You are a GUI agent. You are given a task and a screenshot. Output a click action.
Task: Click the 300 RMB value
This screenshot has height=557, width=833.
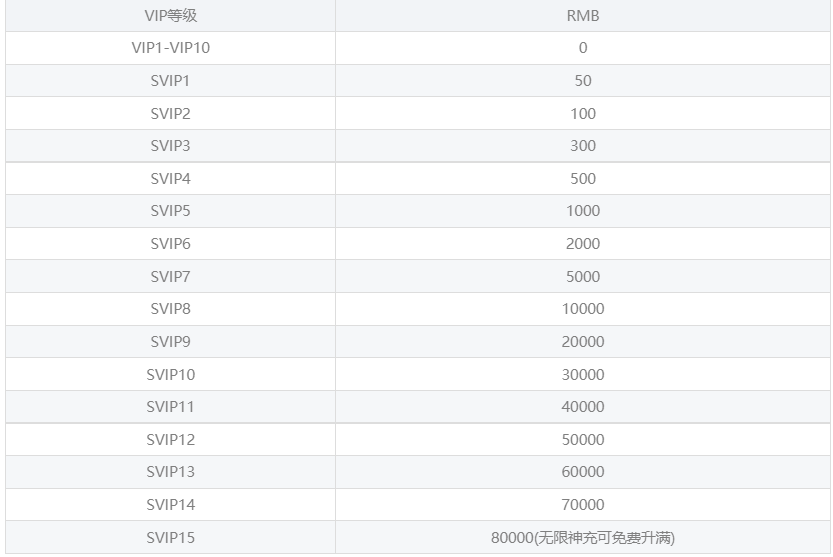583,146
